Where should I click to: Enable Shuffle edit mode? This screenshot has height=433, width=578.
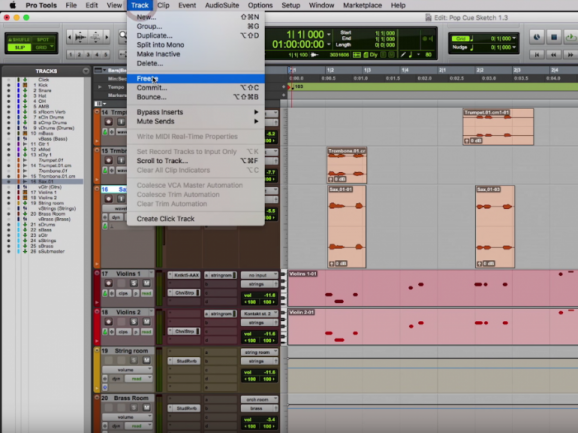[19, 39]
